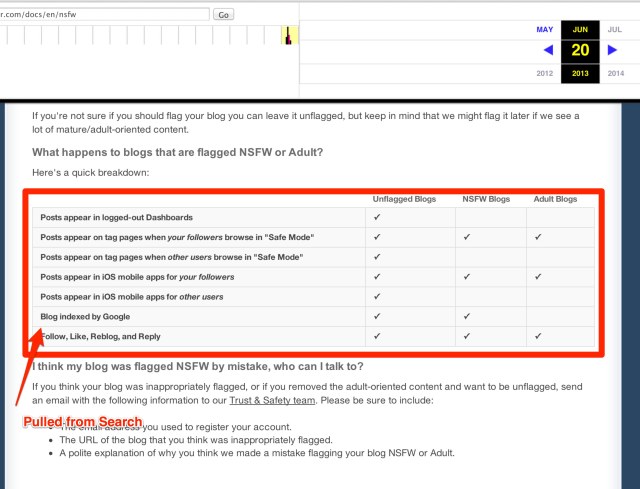Click 'iOS mobile apps for other users' row label

(x=131, y=297)
